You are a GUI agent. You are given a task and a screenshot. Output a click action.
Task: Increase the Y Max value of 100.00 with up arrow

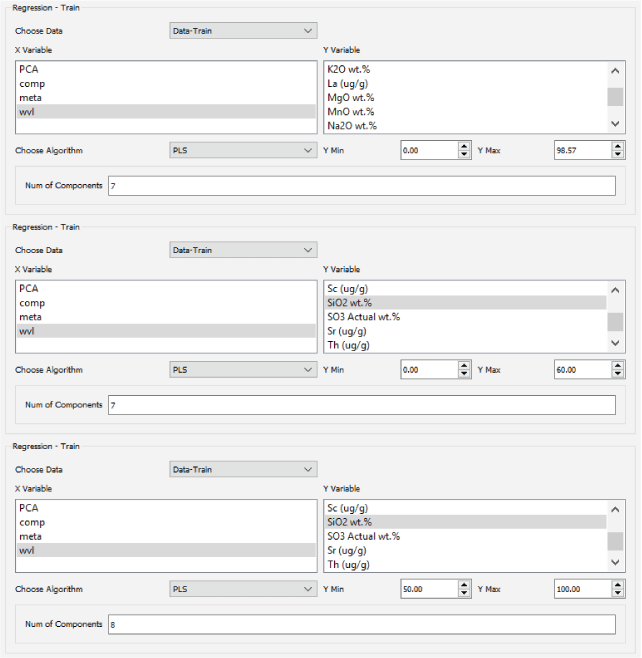tap(618, 585)
